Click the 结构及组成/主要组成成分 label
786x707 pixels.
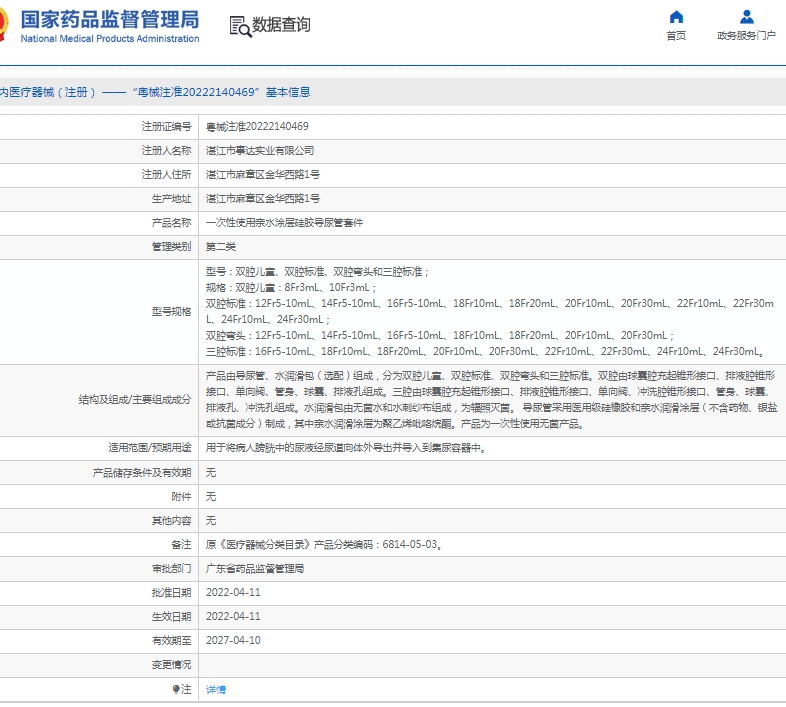click(x=135, y=400)
